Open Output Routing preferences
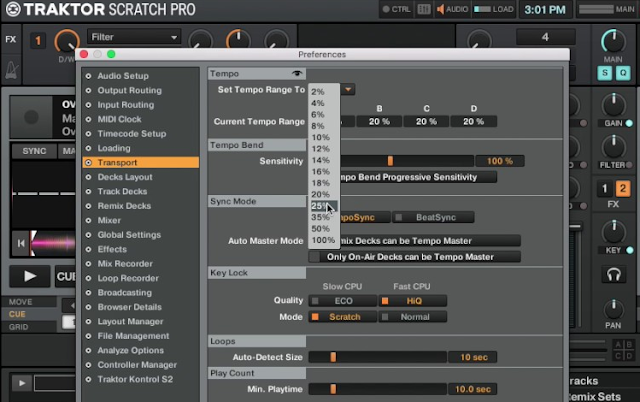 140,91
